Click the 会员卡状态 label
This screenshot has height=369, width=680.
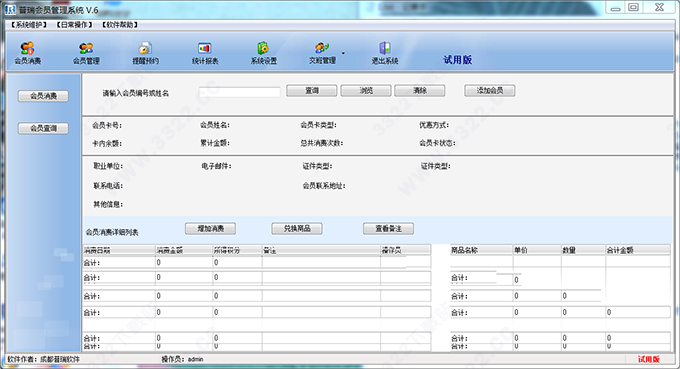[437, 143]
